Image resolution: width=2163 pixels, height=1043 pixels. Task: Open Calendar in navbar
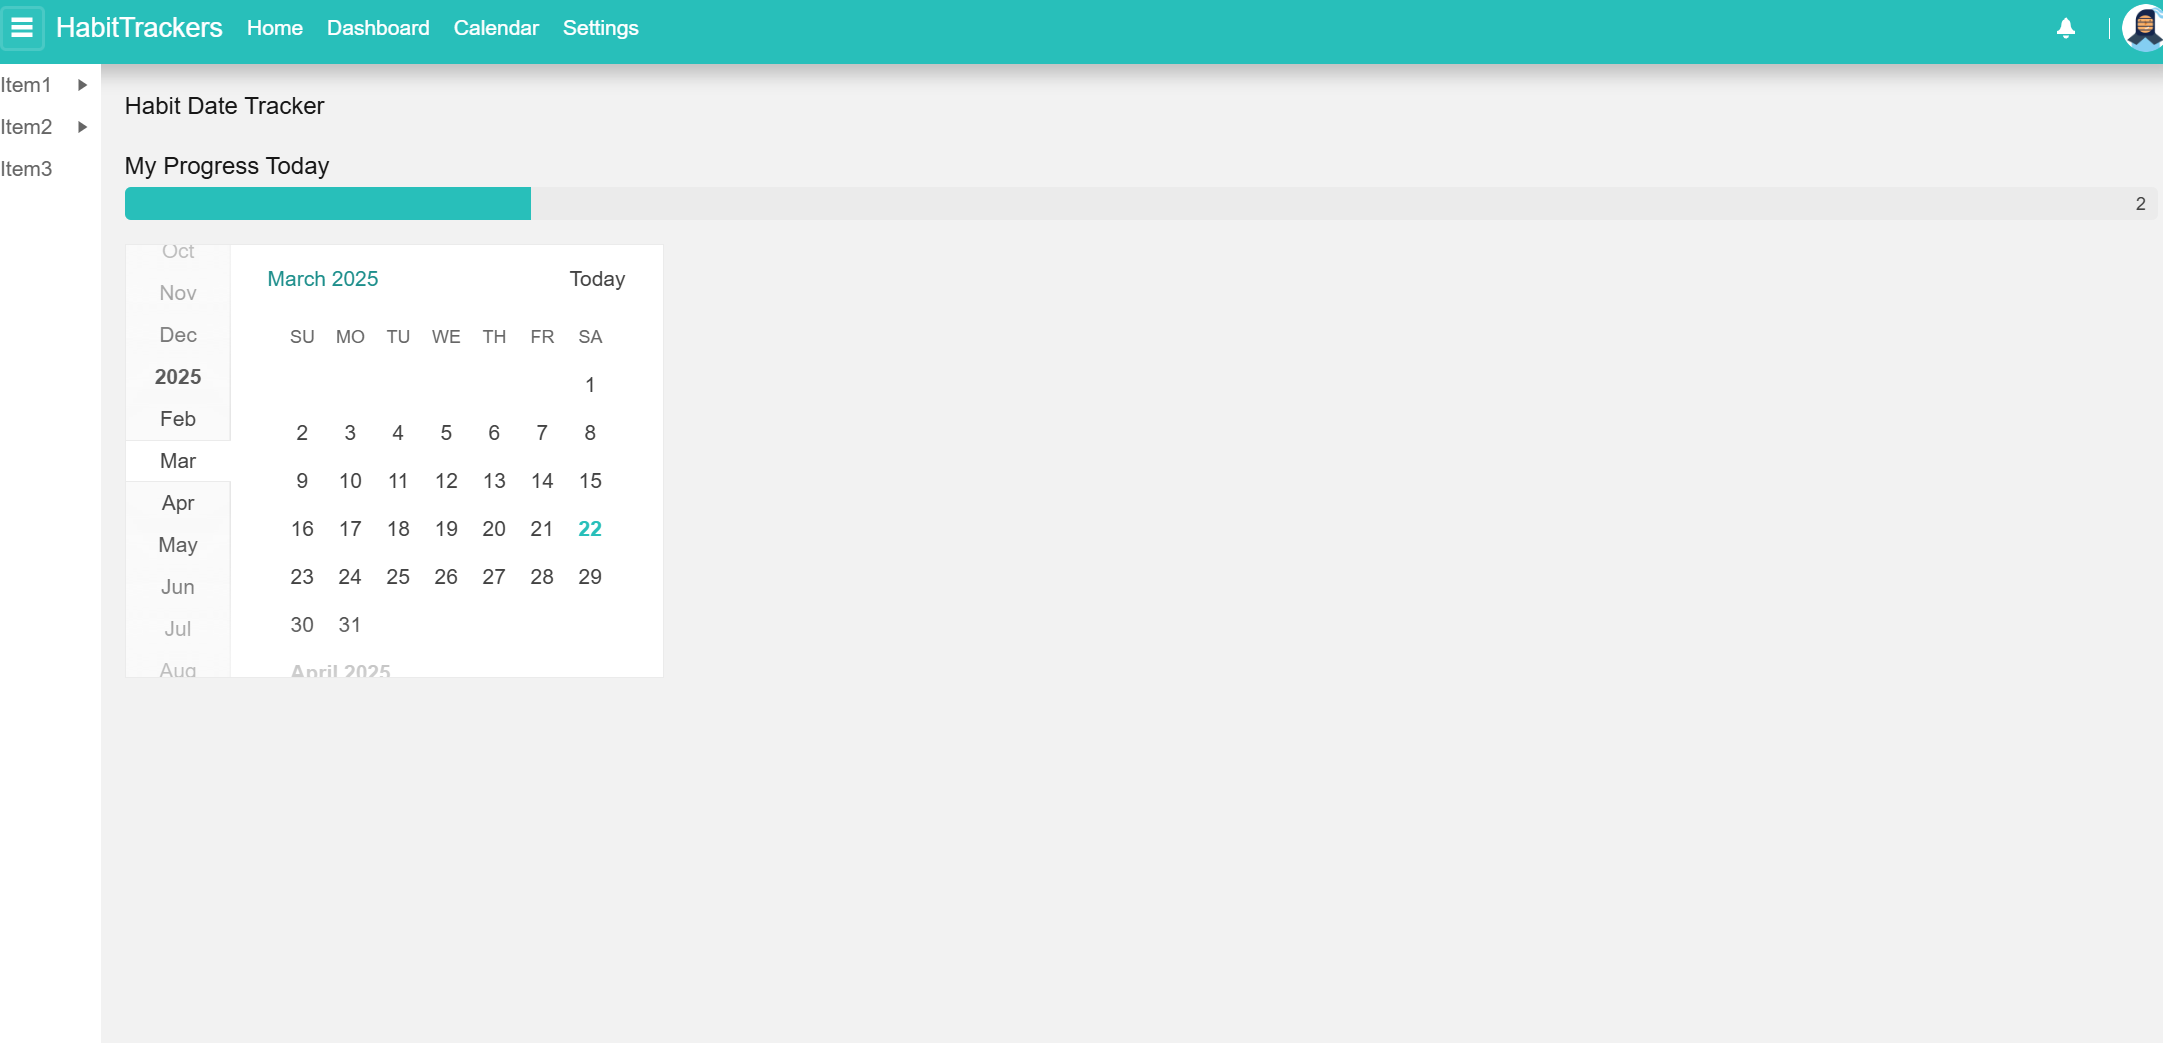tap(496, 28)
